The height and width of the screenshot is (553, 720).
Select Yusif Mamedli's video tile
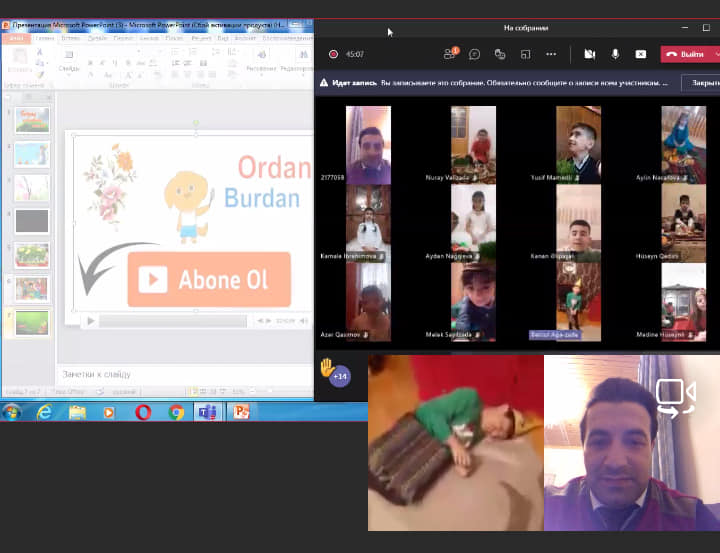pyautogui.click(x=579, y=145)
